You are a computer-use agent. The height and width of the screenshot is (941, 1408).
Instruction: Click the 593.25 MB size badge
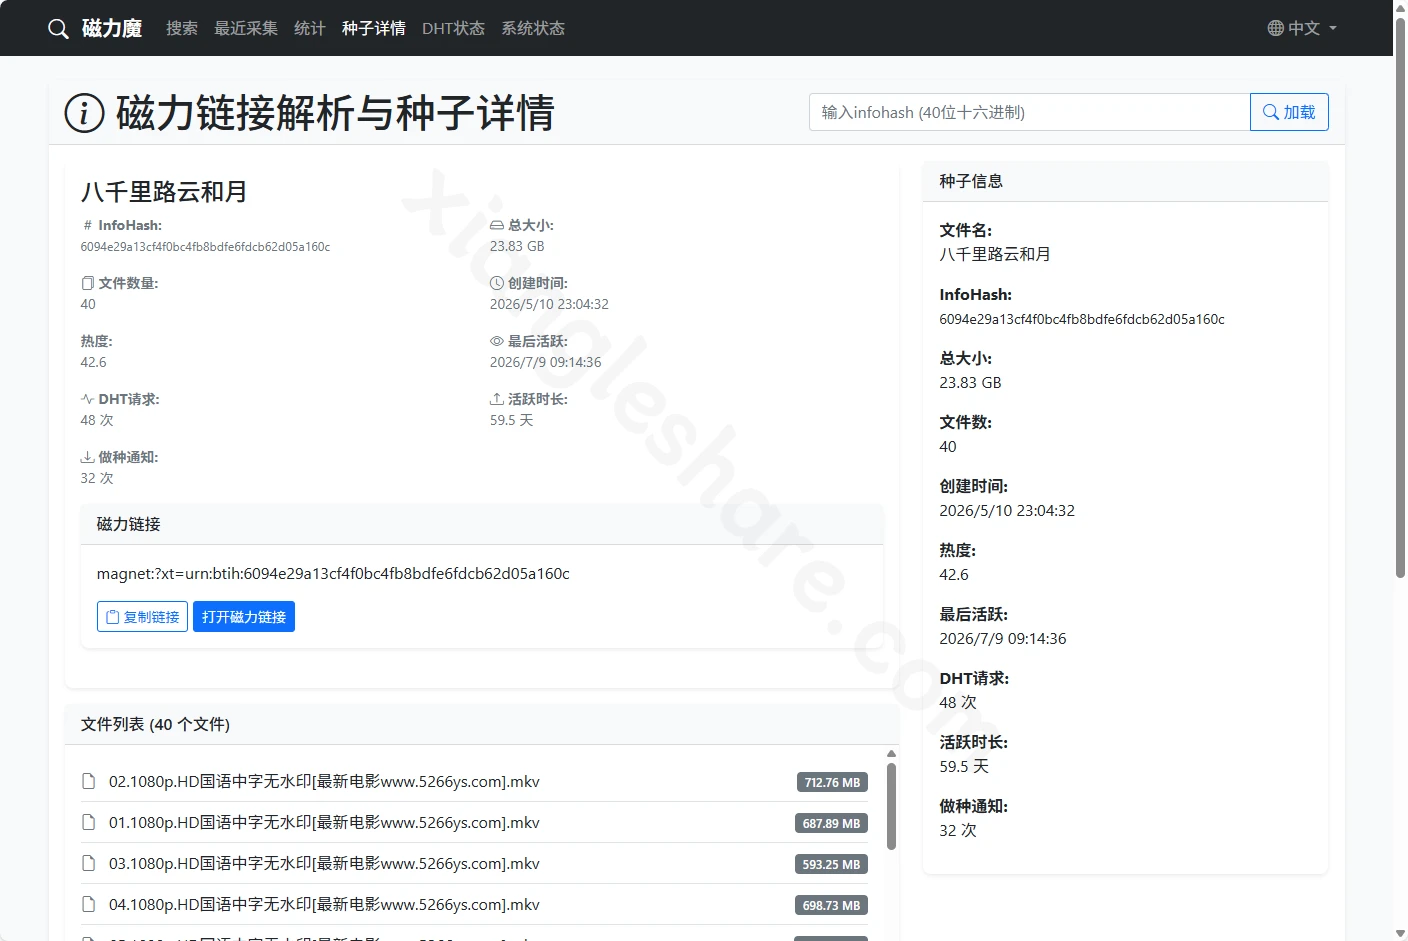pyautogui.click(x=831, y=864)
